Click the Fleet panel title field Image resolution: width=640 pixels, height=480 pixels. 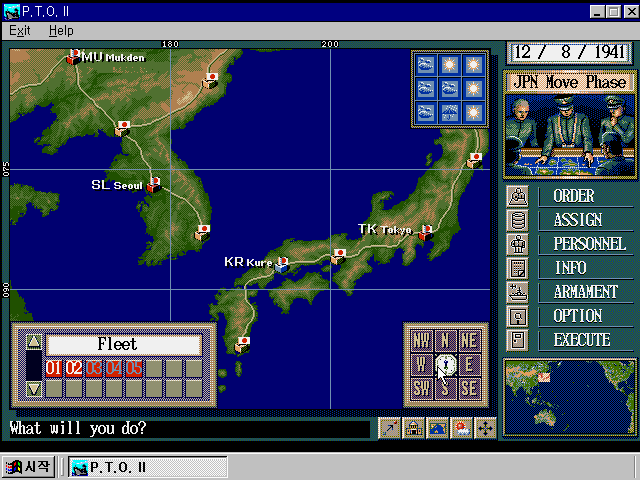pos(124,345)
